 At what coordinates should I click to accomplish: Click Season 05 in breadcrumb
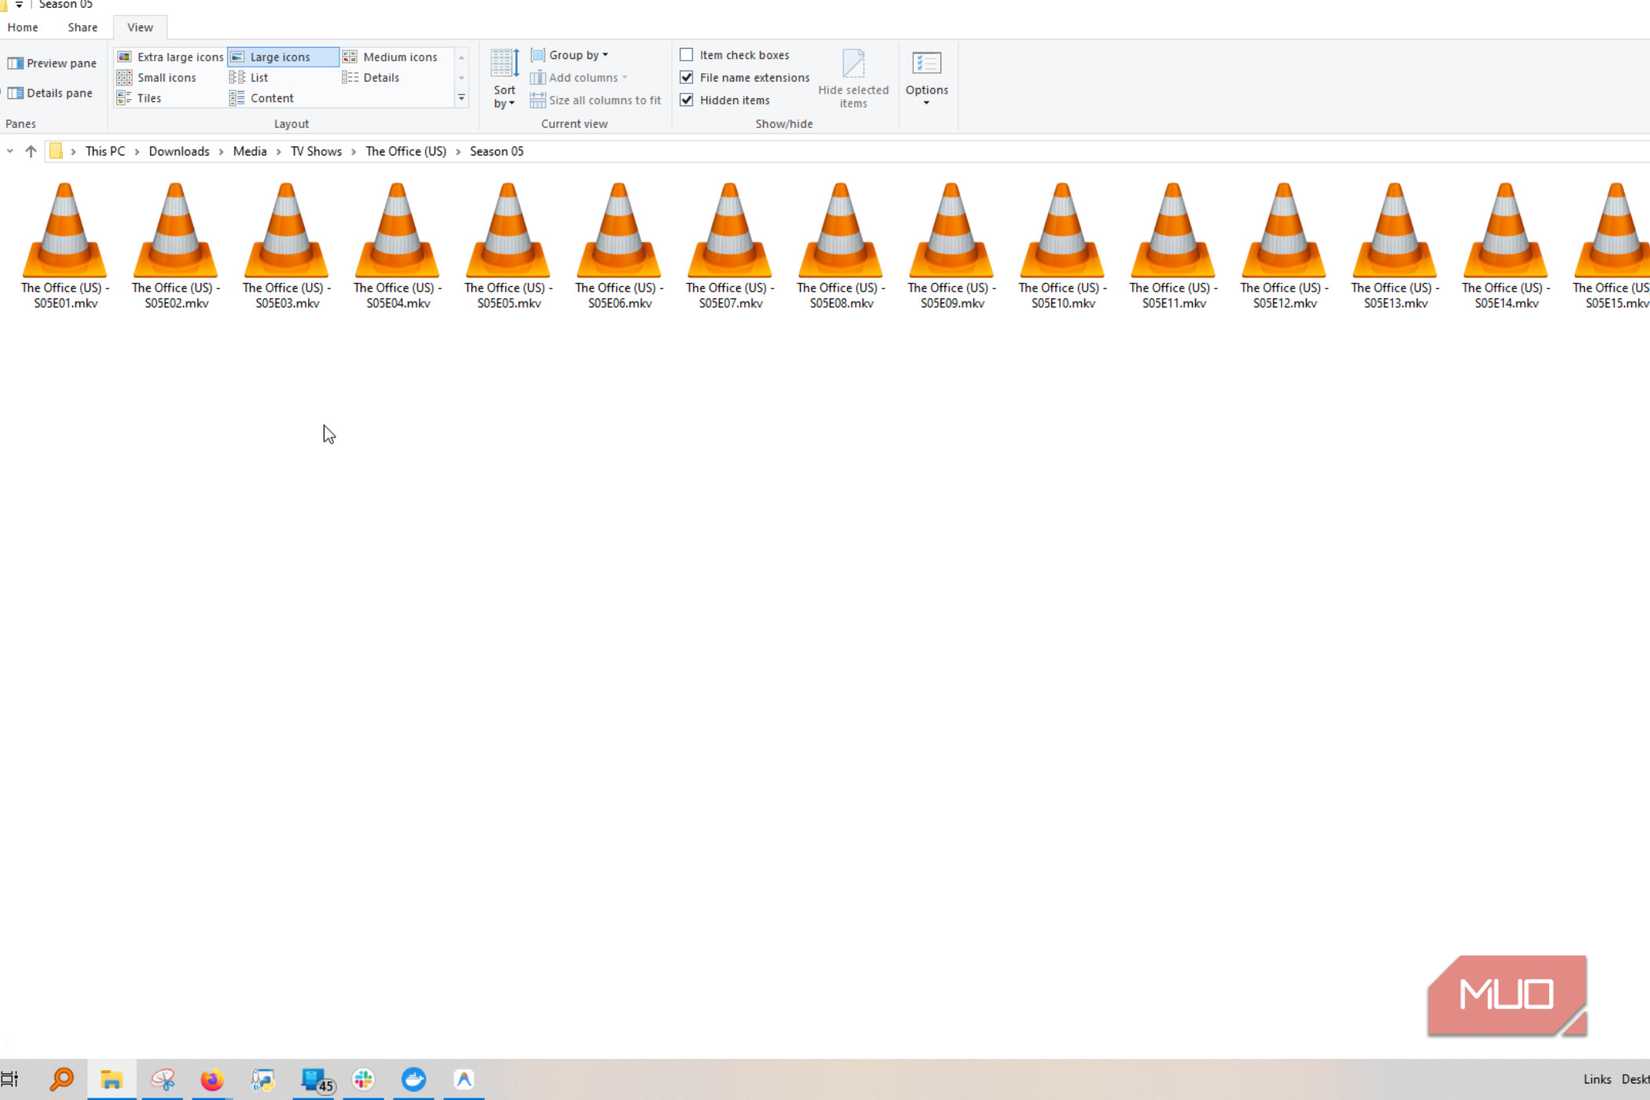497,151
